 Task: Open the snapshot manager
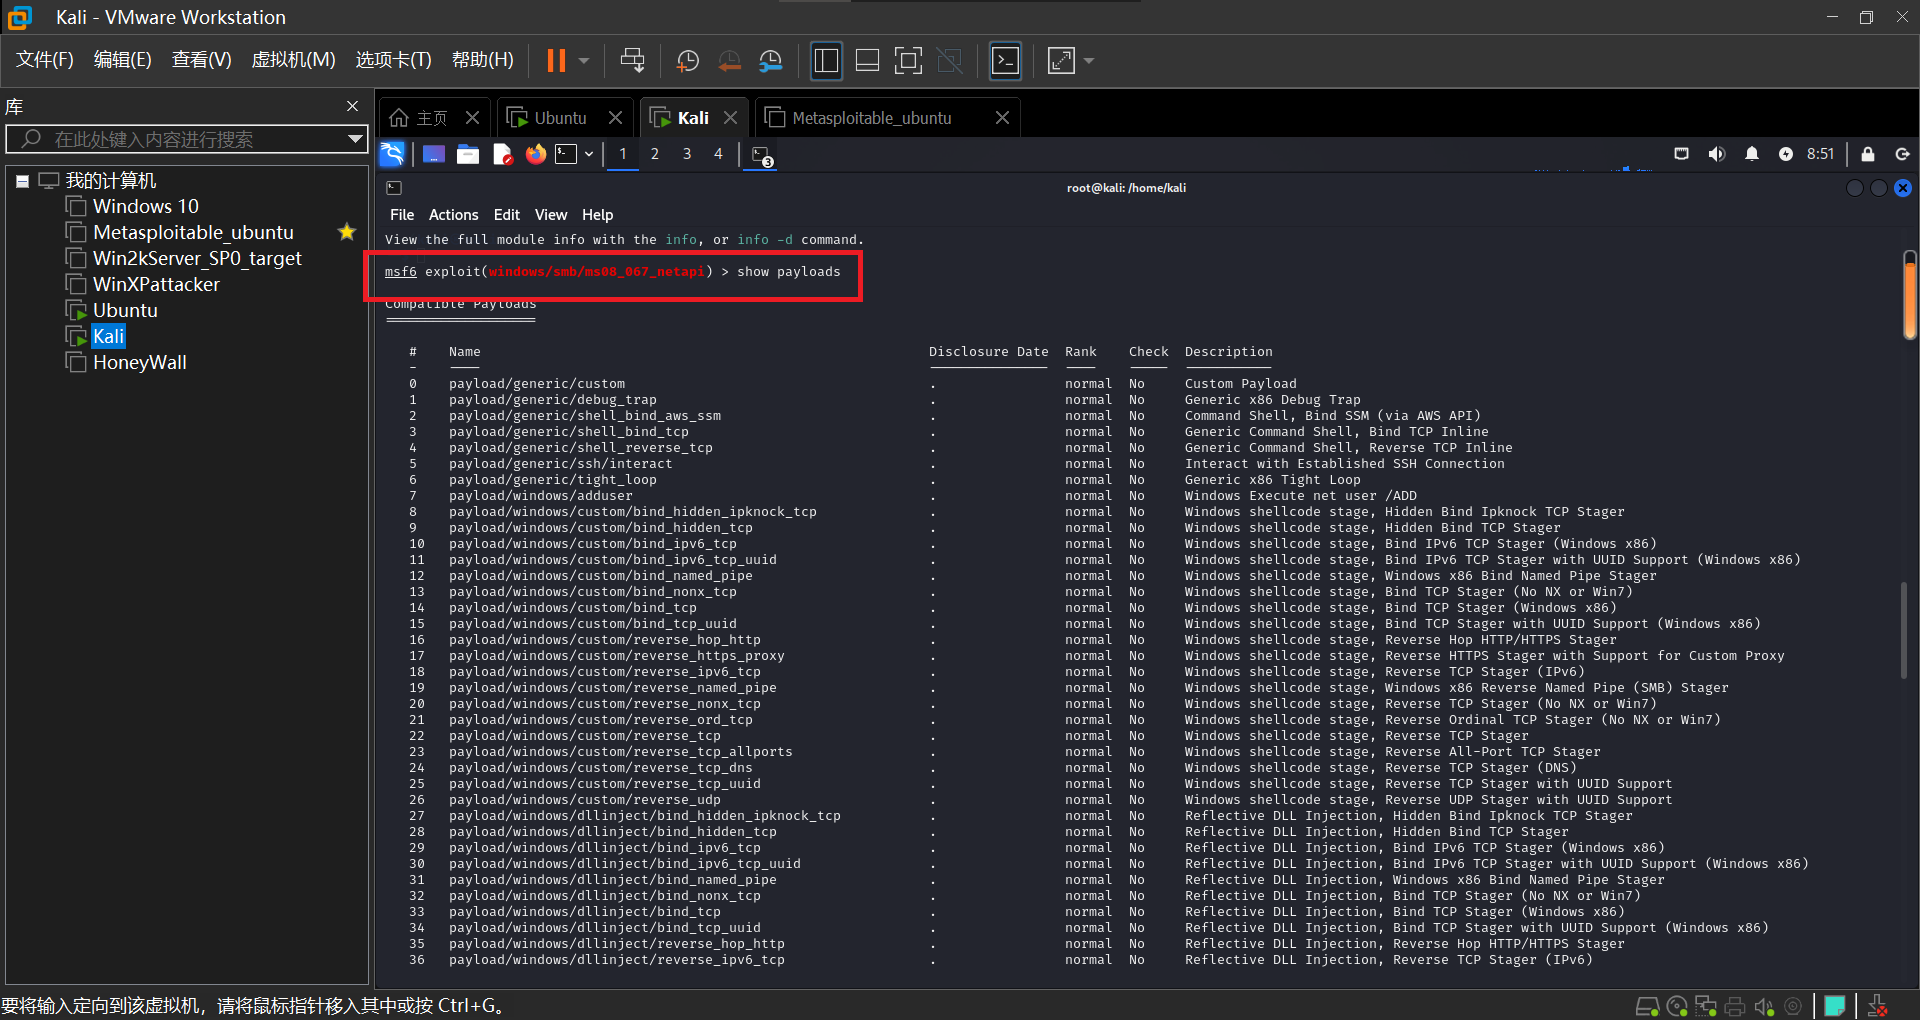click(x=771, y=61)
